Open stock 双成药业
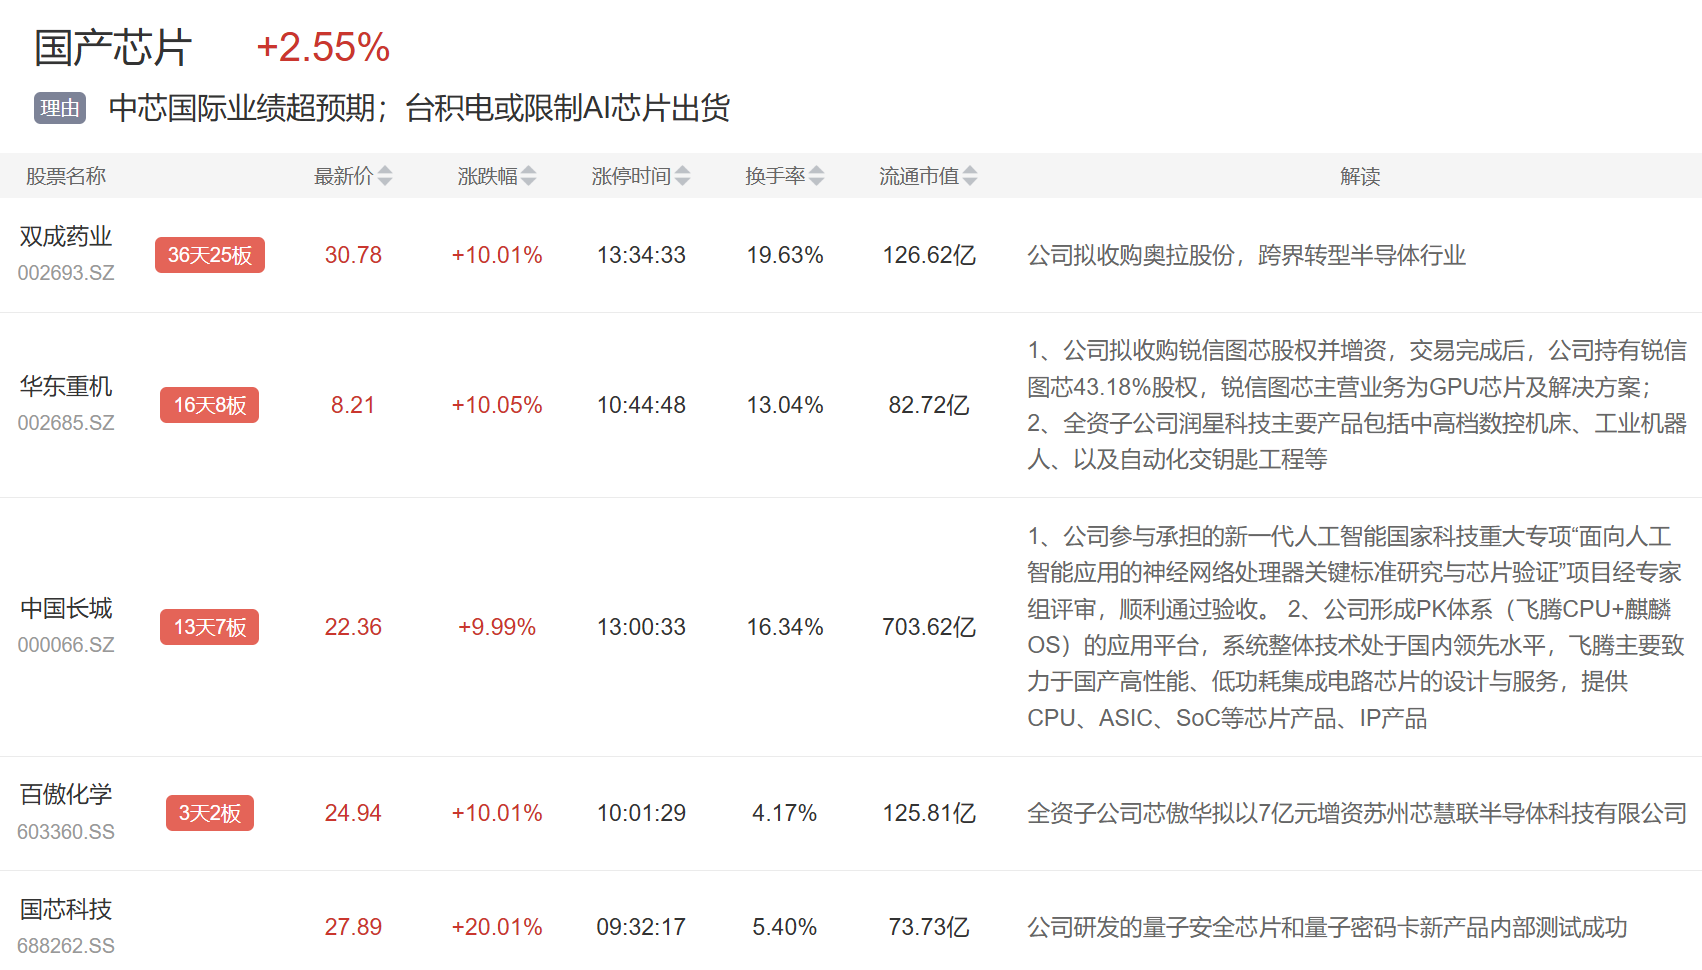The image size is (1702, 970). coord(66,237)
